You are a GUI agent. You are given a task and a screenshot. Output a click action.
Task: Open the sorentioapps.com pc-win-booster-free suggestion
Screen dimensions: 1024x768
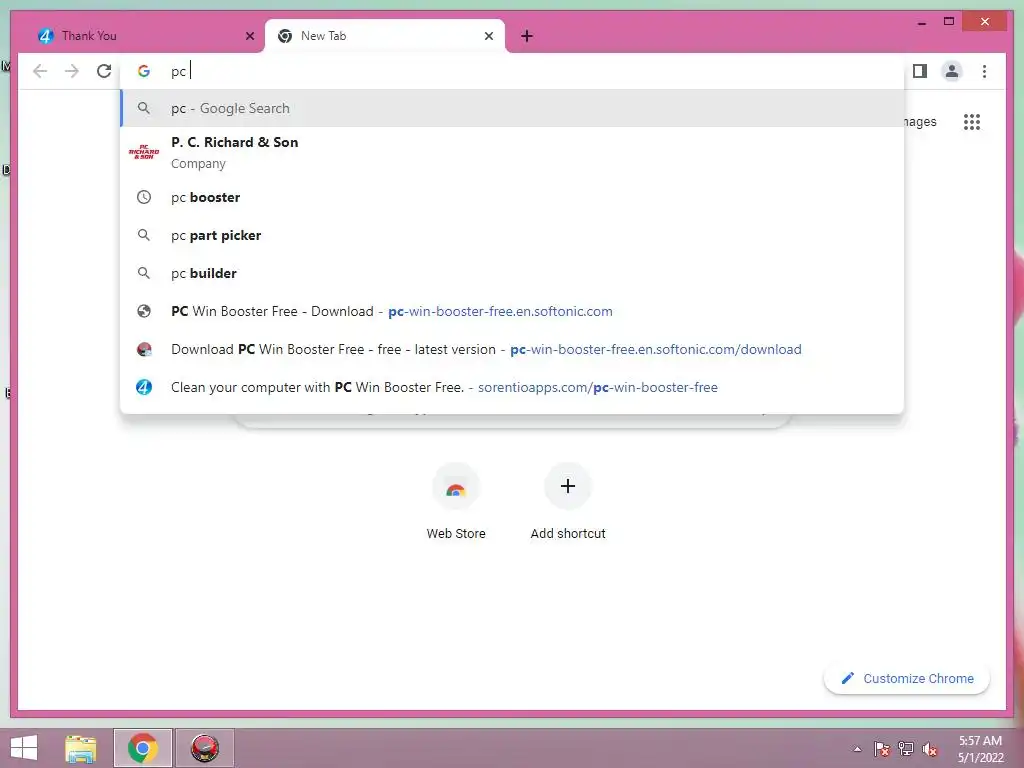pyautogui.click(x=512, y=387)
